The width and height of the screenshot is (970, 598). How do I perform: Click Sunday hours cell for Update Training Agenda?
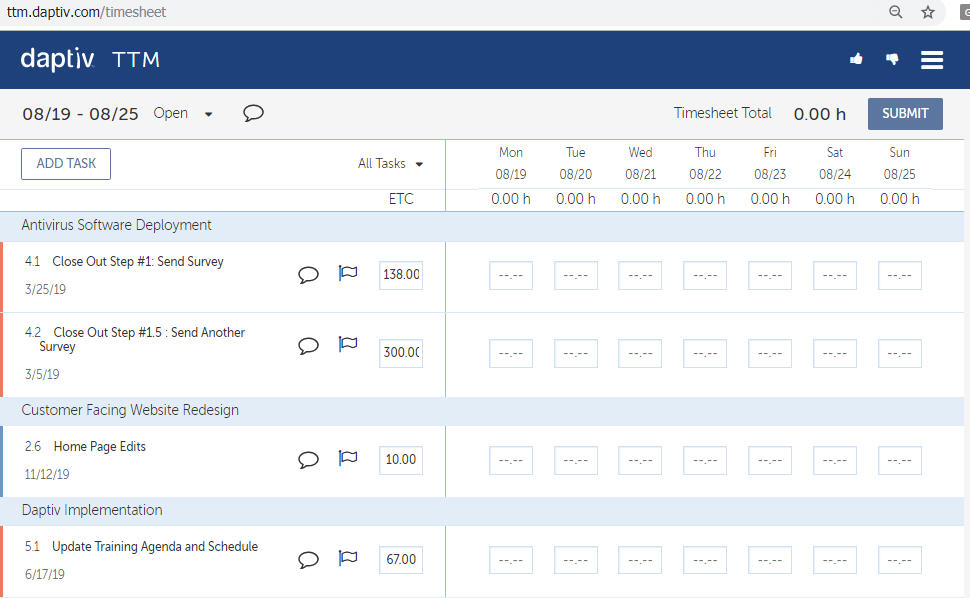900,560
